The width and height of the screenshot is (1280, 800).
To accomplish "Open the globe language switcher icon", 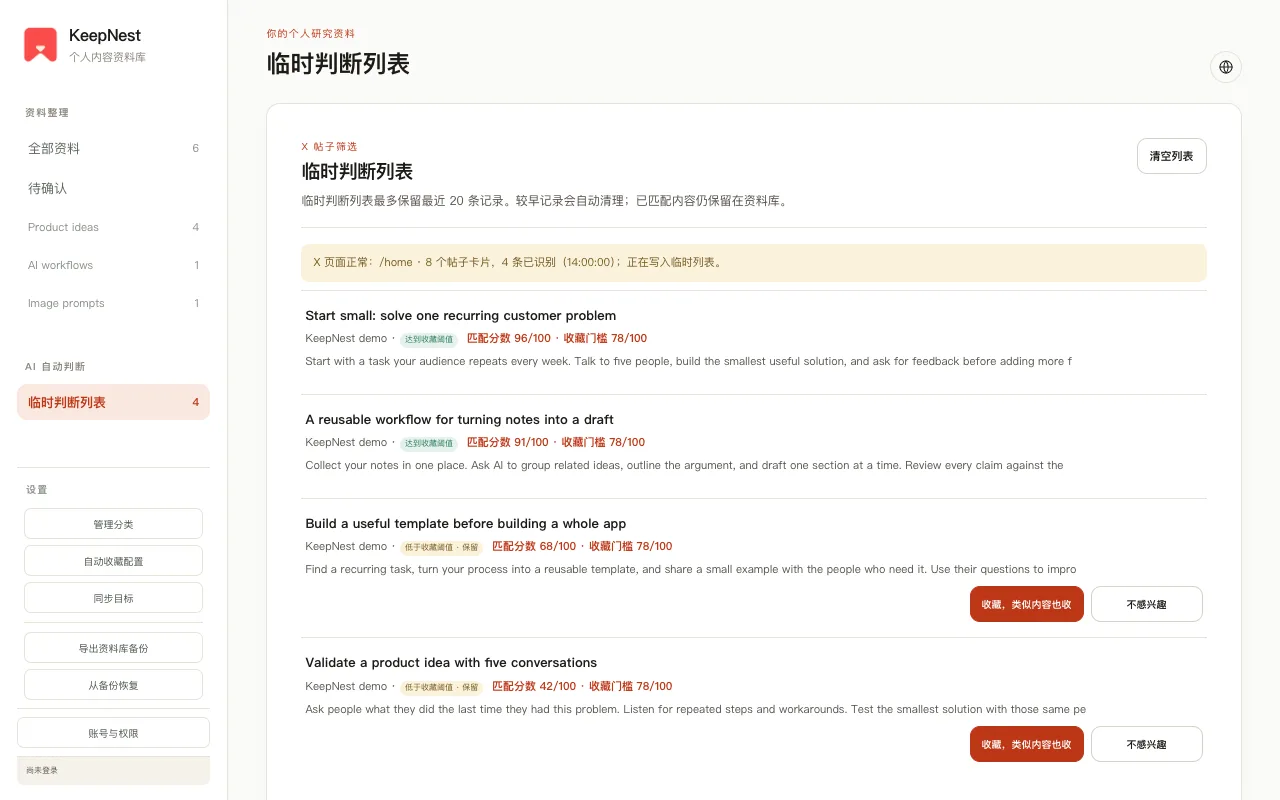I will 1226,67.
